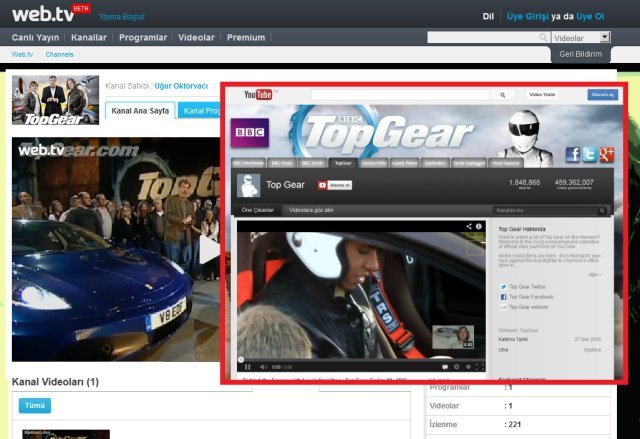The image size is (640, 439).
Task: Focus the YouTube search box
Action: point(400,95)
